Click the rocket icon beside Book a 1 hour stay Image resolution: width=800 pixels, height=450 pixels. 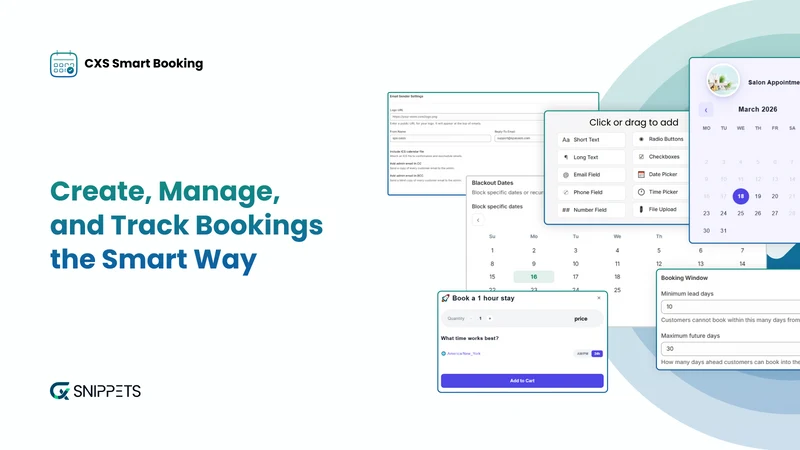click(445, 298)
